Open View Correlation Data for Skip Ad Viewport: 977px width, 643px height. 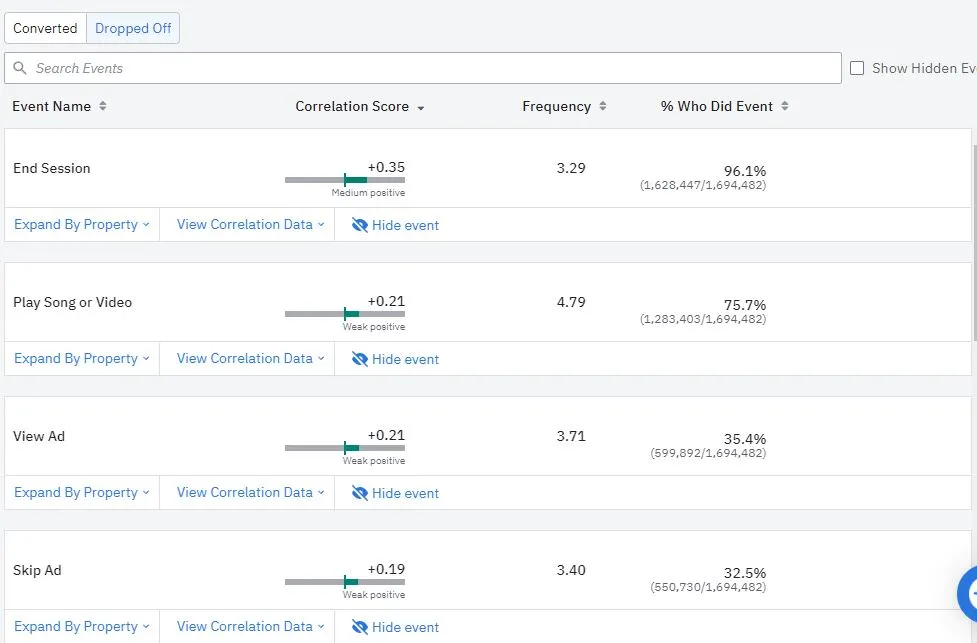(x=250, y=627)
